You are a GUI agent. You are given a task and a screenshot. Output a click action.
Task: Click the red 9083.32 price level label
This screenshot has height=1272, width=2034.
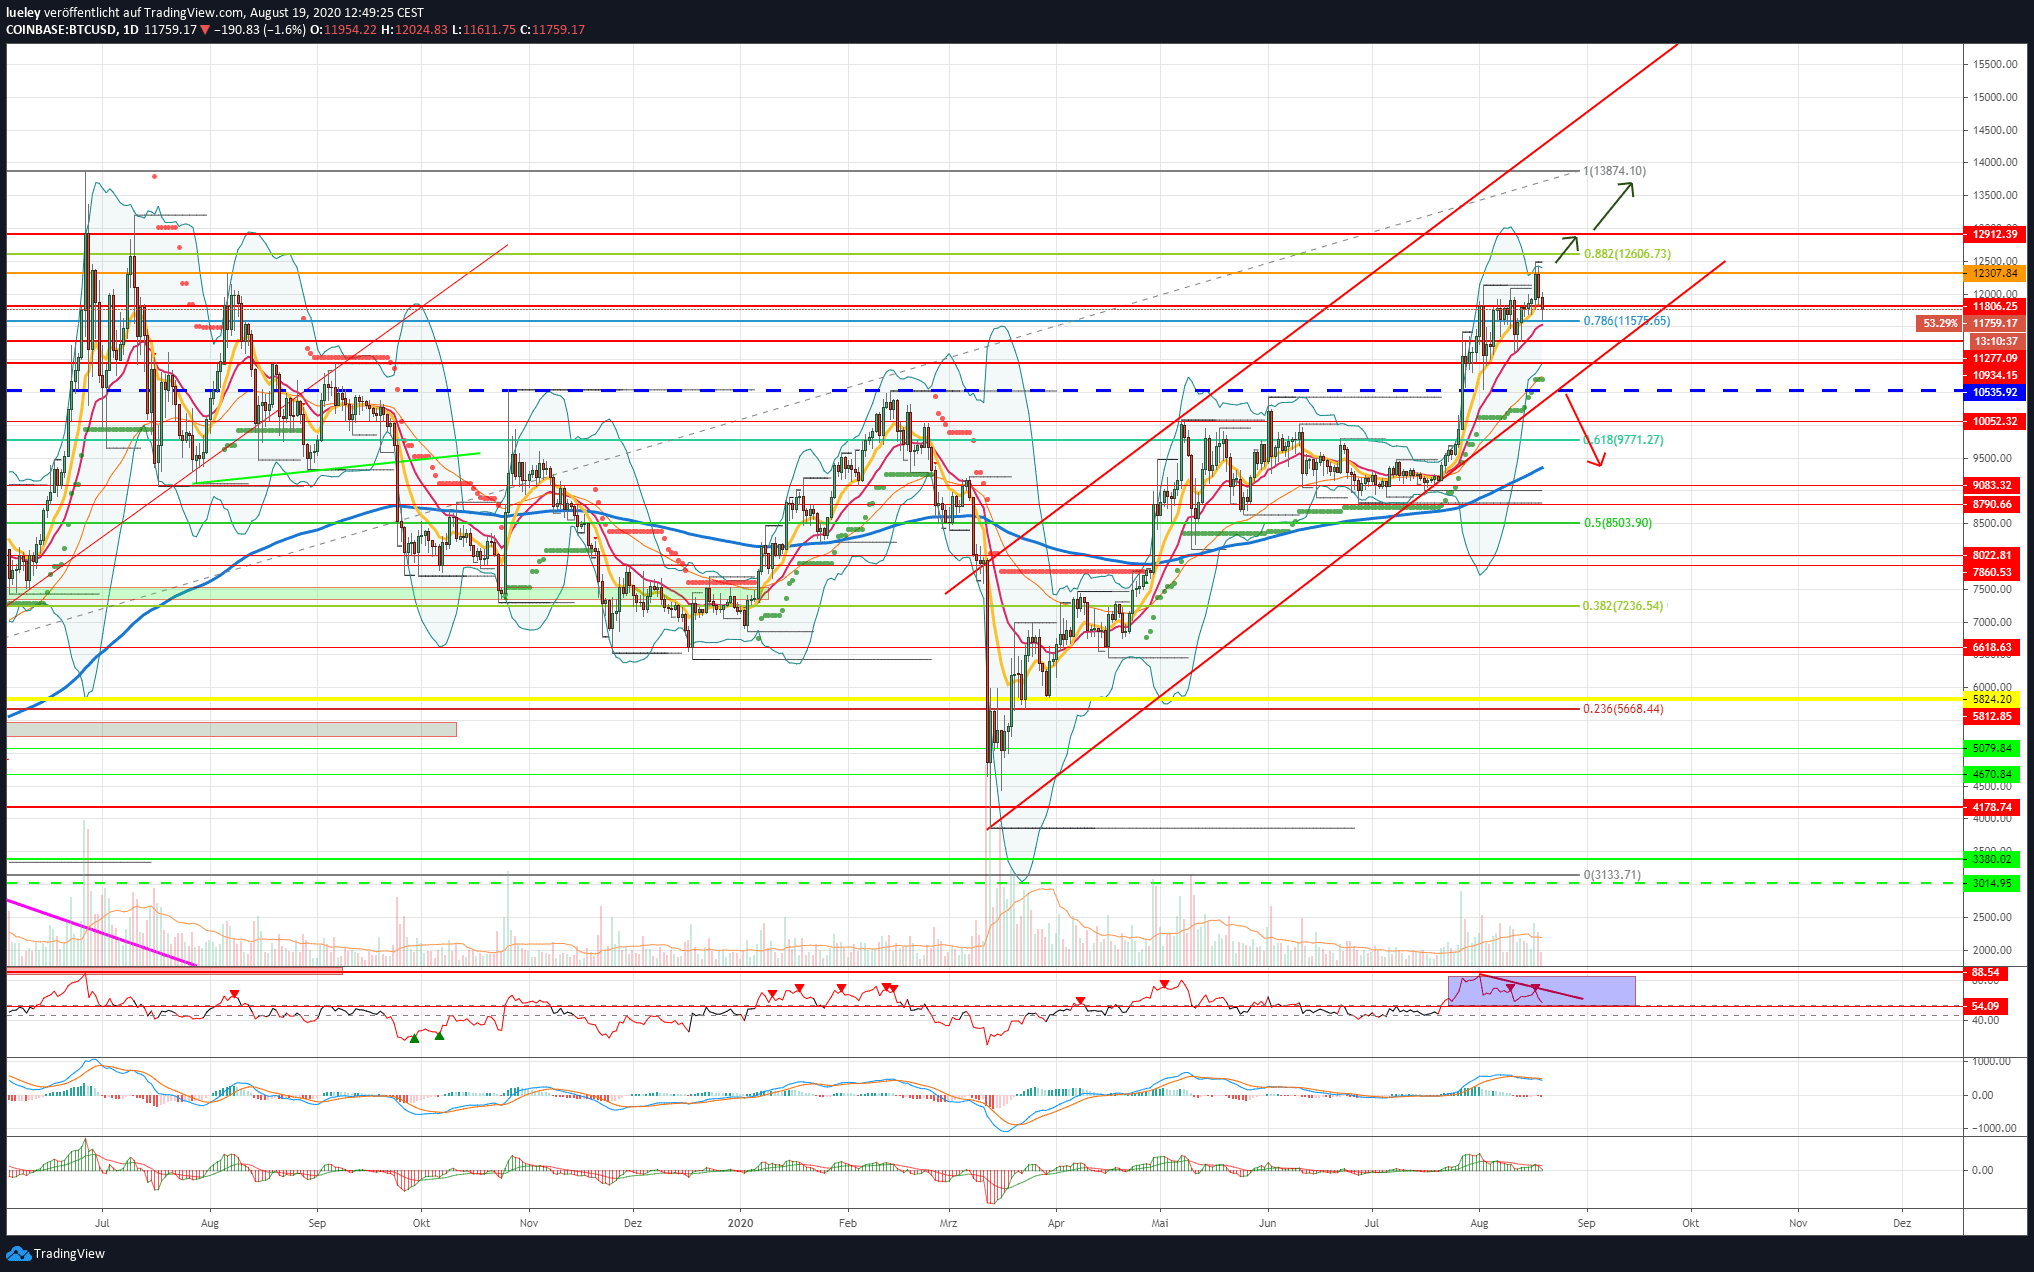click(1992, 485)
